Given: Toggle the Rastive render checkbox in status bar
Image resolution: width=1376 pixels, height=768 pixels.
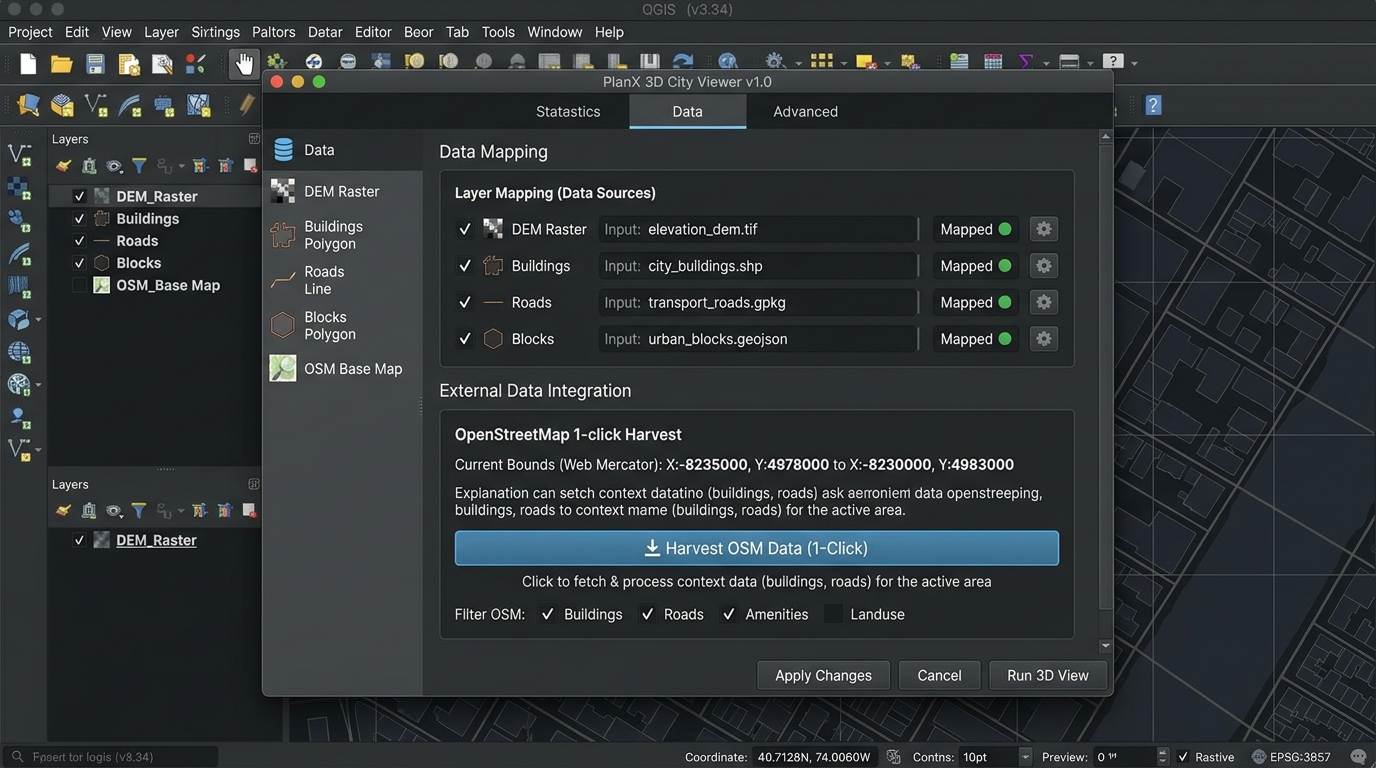Looking at the screenshot, I should coord(1184,757).
